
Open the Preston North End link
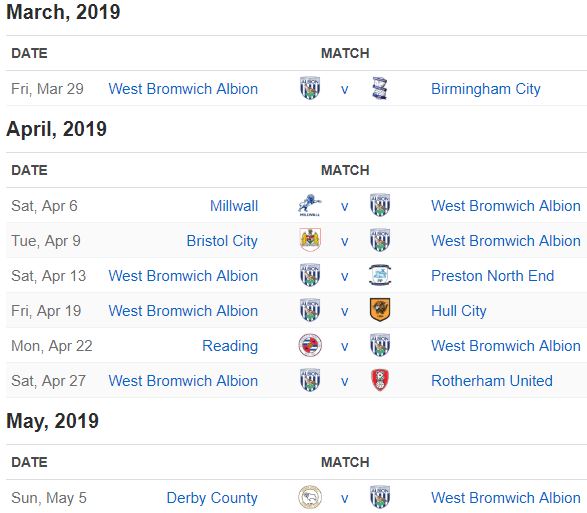click(492, 276)
